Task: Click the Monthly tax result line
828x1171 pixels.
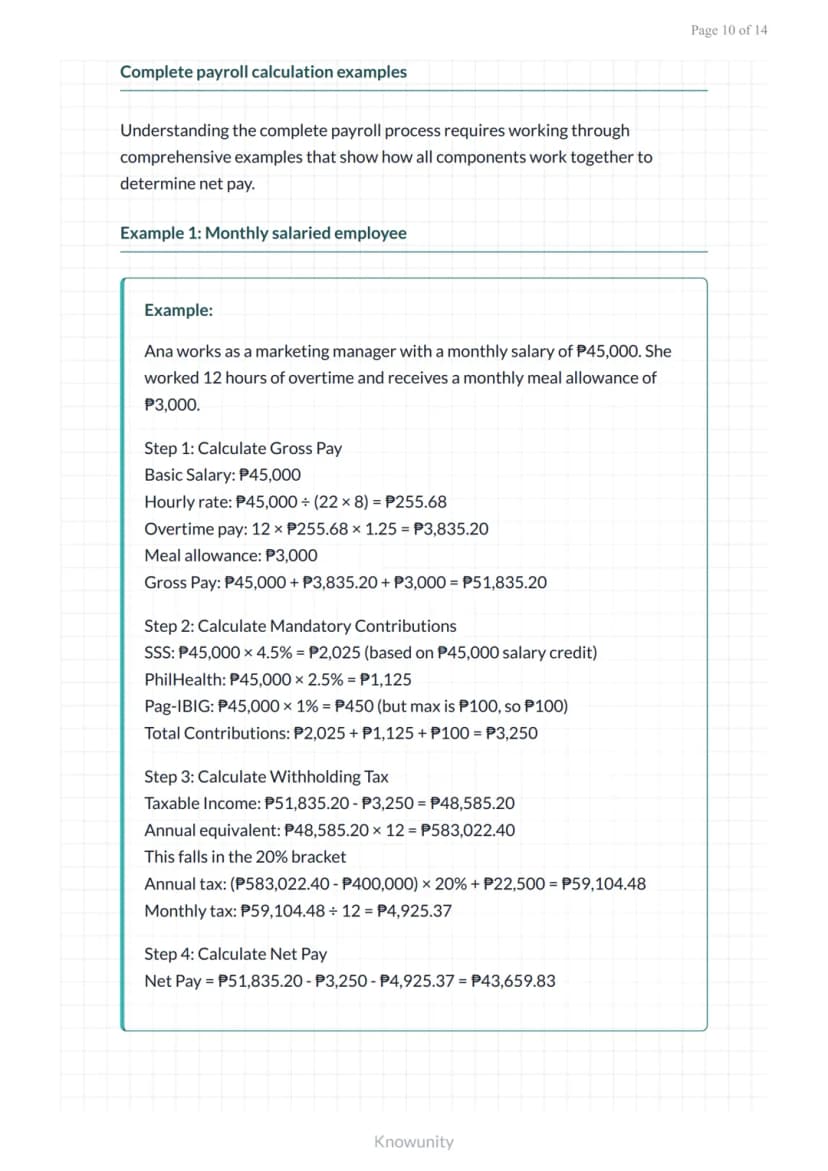Action: (298, 911)
